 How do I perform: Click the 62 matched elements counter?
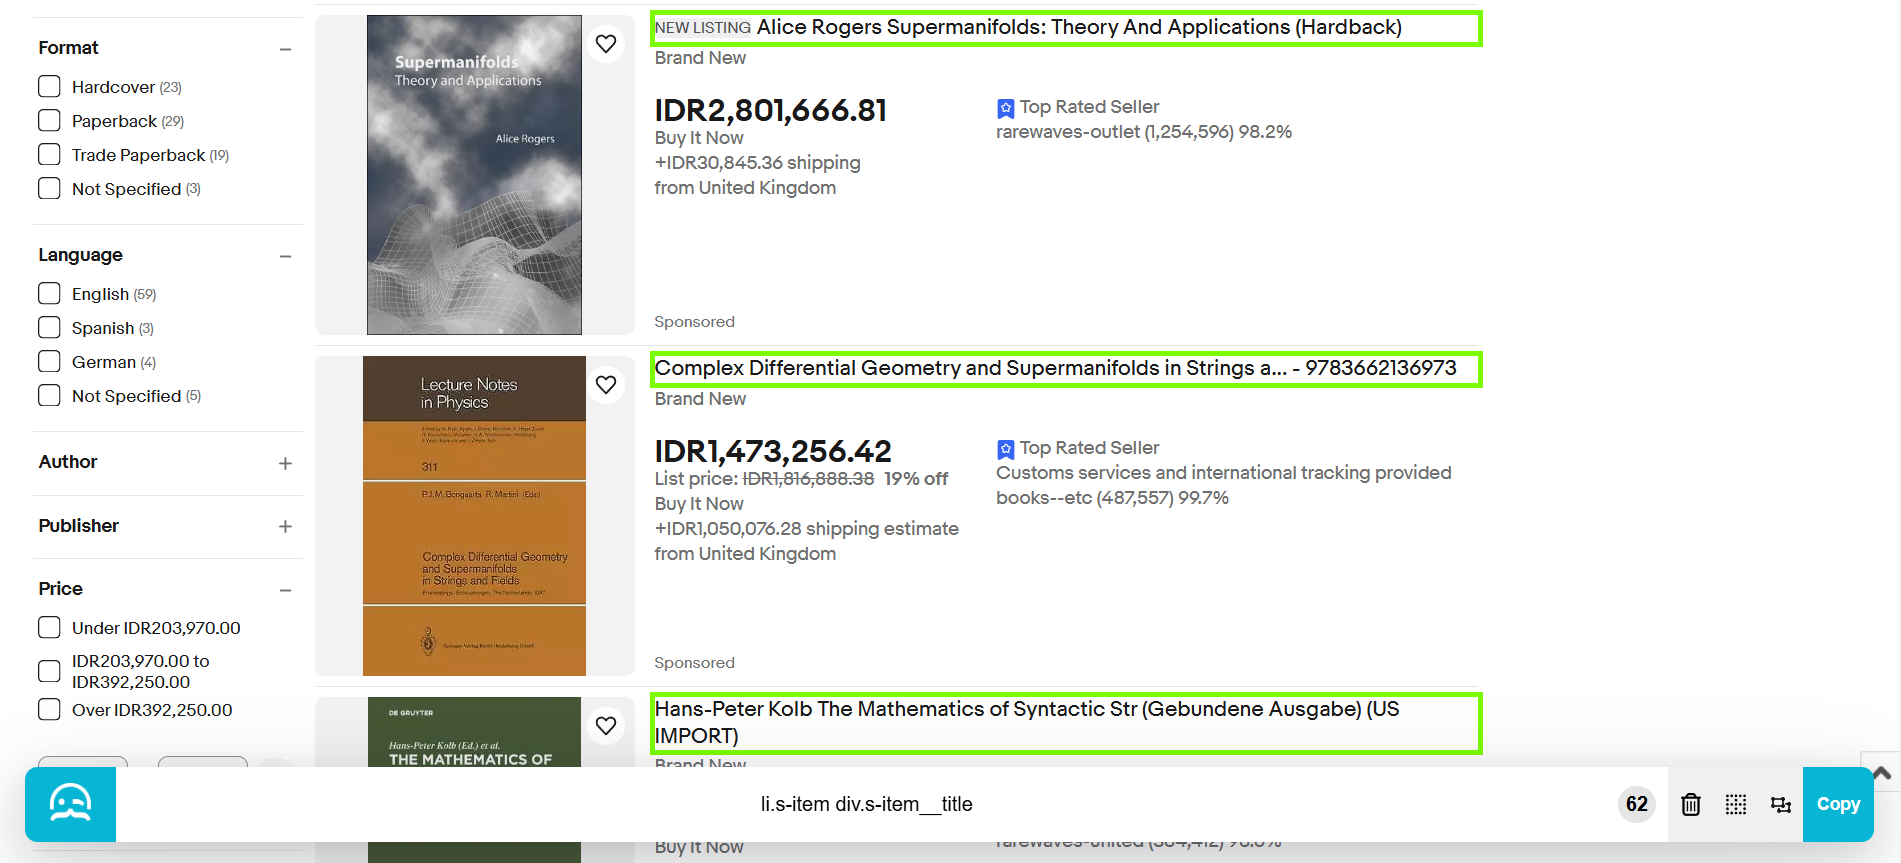[x=1637, y=804]
